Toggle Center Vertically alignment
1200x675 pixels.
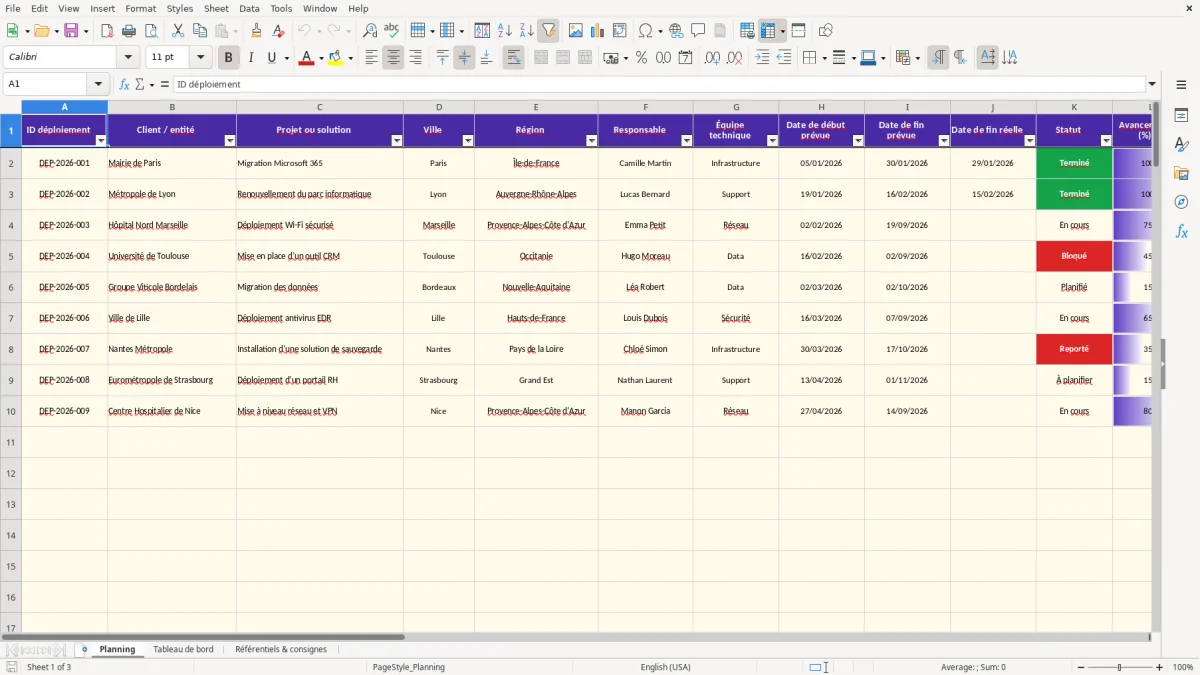(464, 58)
